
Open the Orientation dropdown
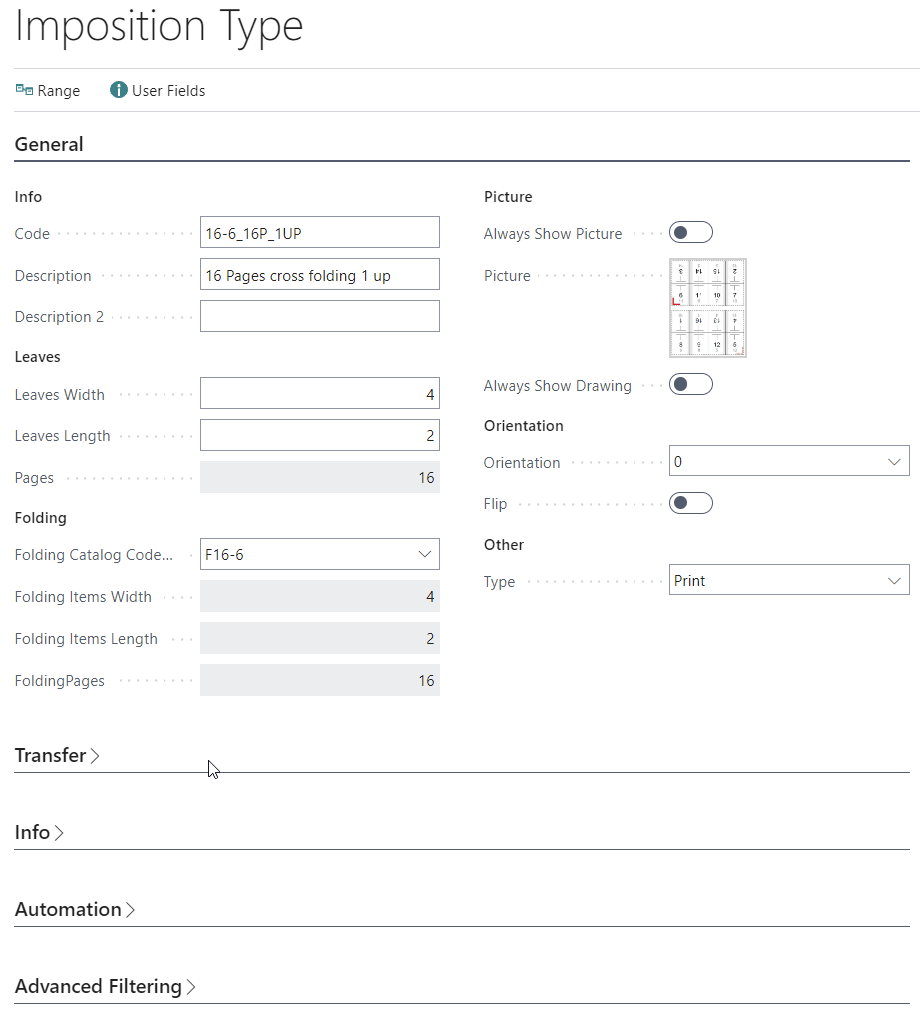893,462
